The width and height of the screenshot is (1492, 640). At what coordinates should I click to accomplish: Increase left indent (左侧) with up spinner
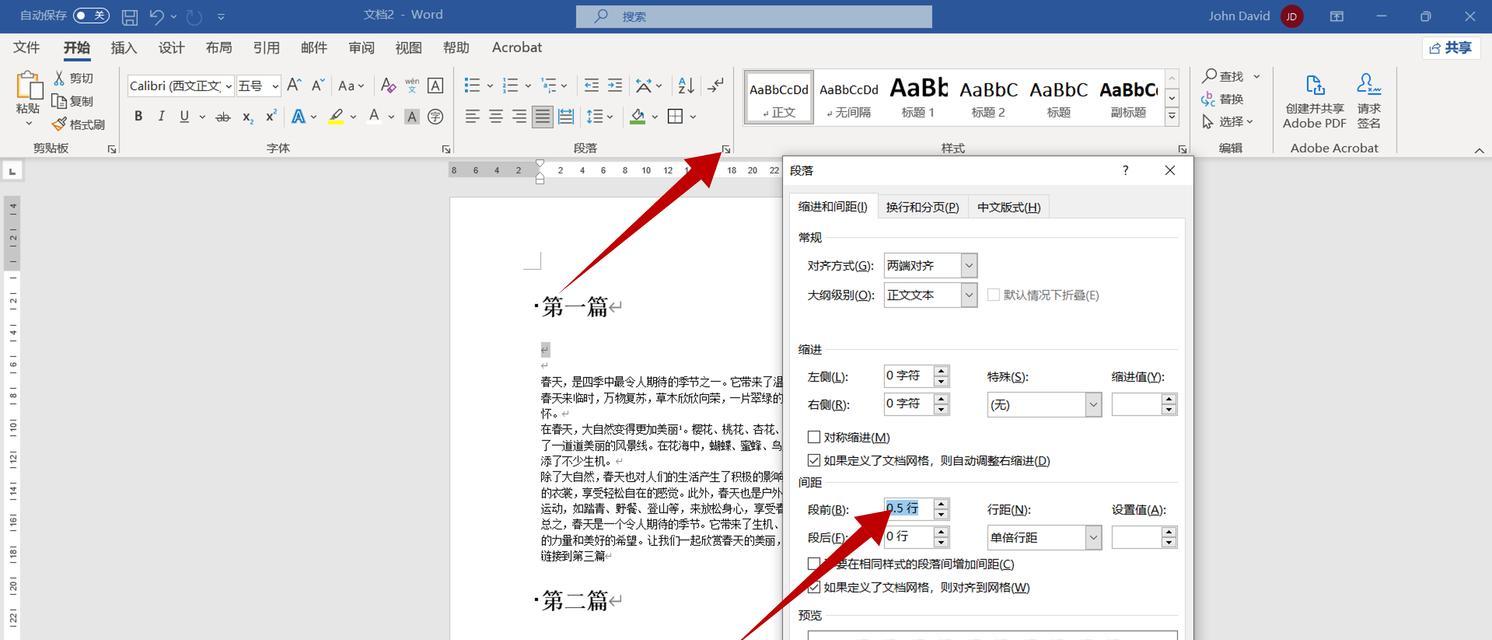[940, 371]
